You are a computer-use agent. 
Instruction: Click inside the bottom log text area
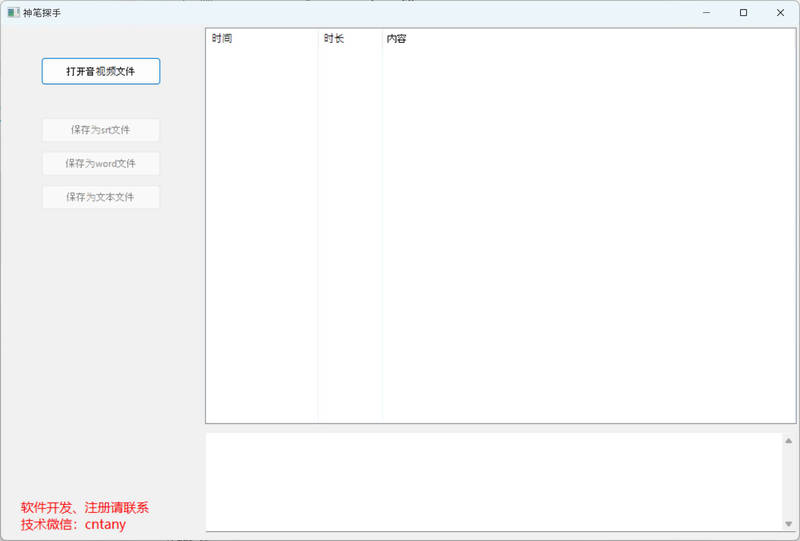(x=494, y=482)
